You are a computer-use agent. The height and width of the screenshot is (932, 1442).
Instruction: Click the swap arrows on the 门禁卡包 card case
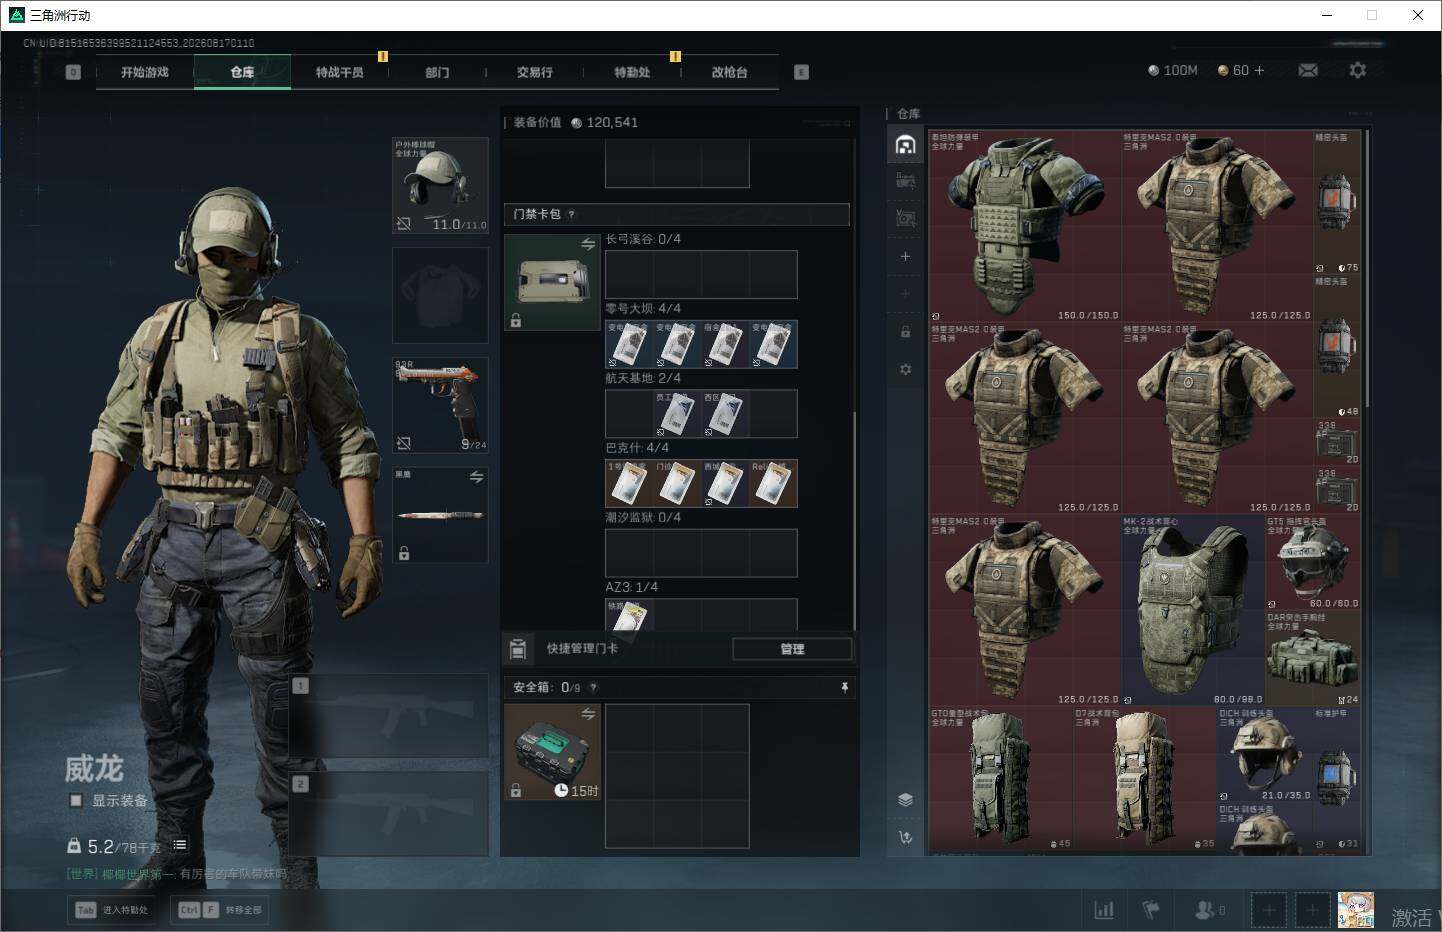[x=588, y=244]
